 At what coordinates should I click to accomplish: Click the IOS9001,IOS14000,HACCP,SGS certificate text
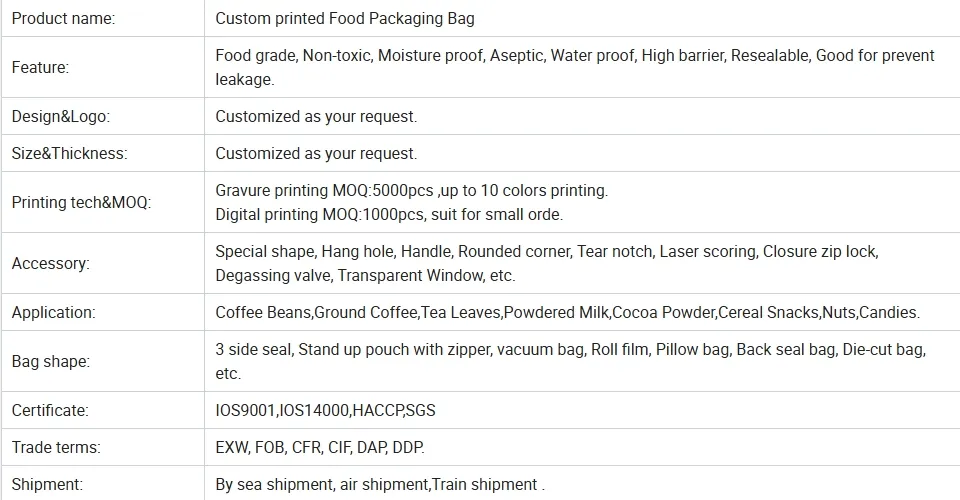pos(325,410)
